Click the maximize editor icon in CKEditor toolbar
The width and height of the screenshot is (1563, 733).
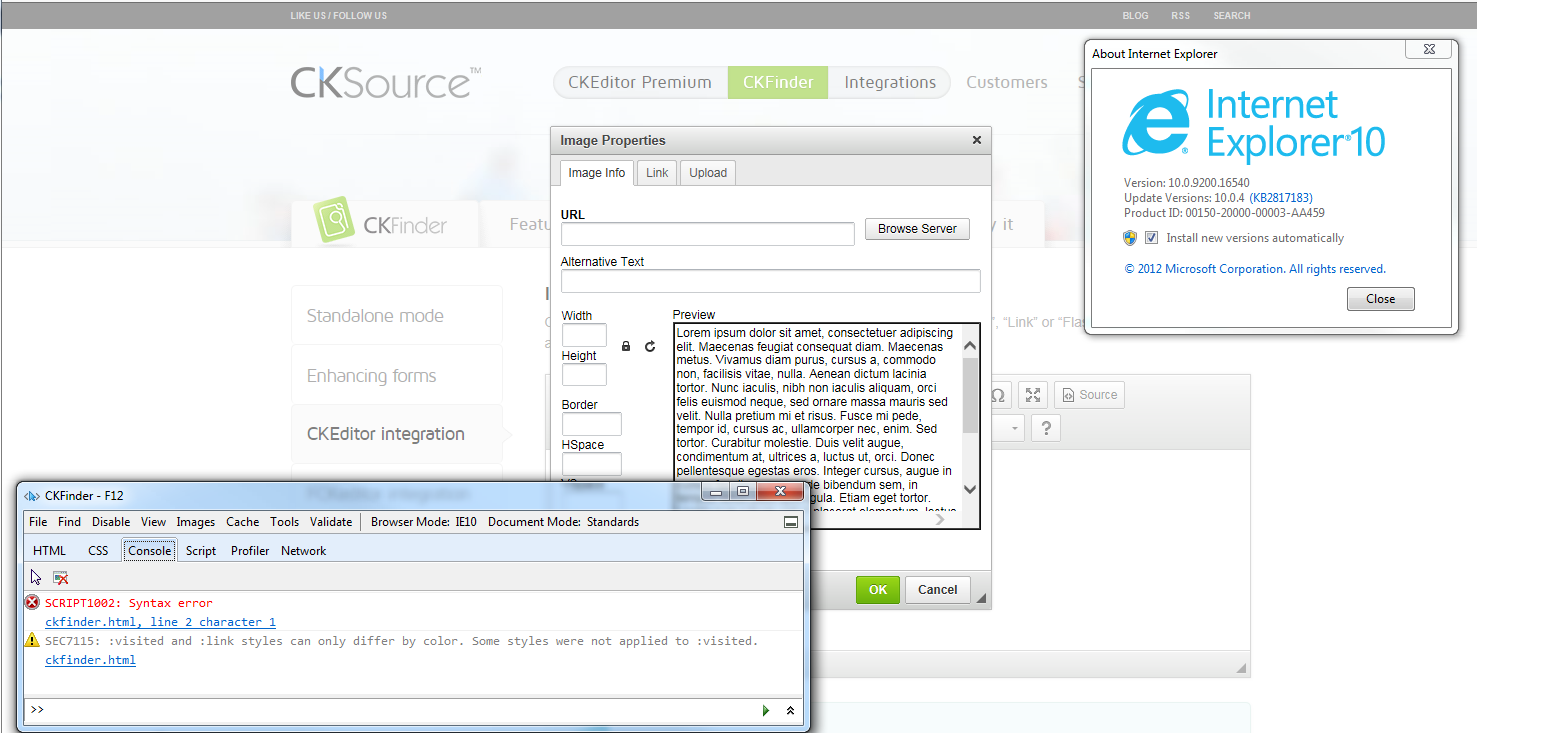[x=1033, y=395]
